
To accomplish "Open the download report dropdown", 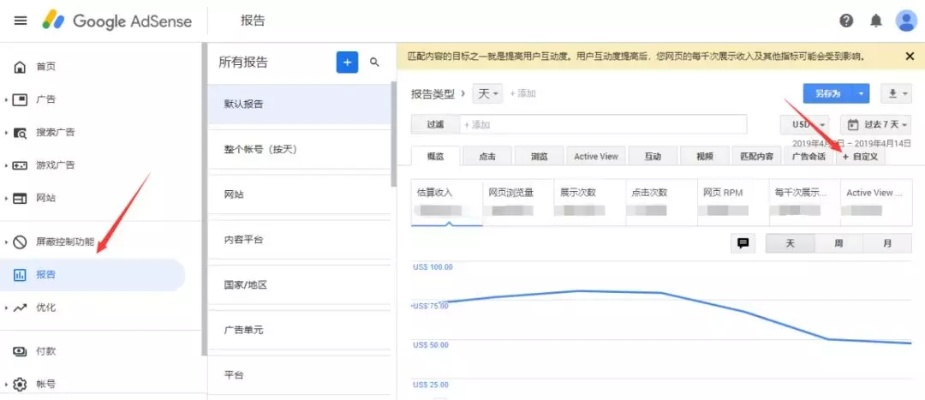I will point(896,93).
